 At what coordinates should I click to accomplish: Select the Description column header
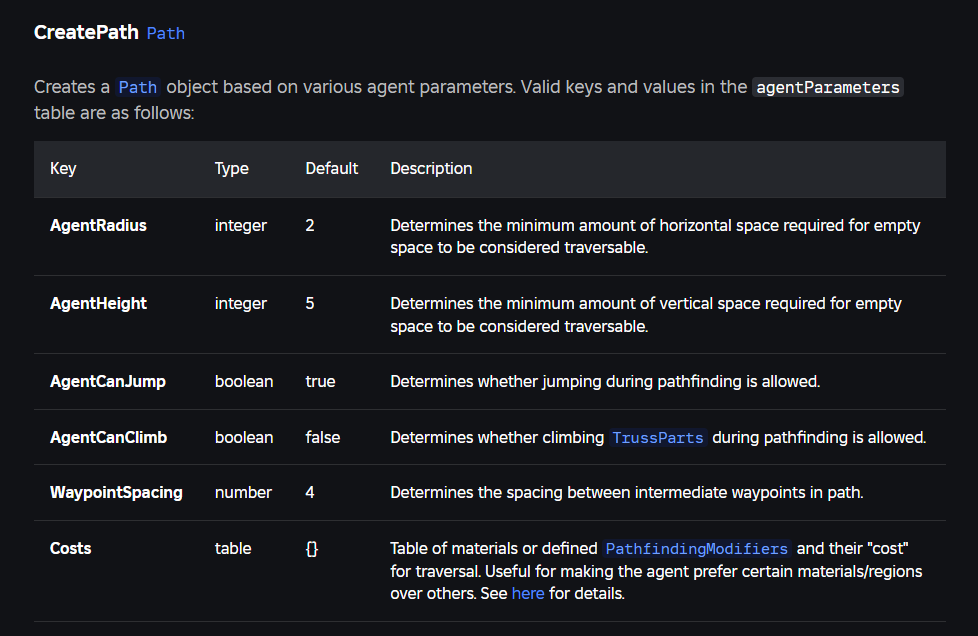pyautogui.click(x=431, y=168)
